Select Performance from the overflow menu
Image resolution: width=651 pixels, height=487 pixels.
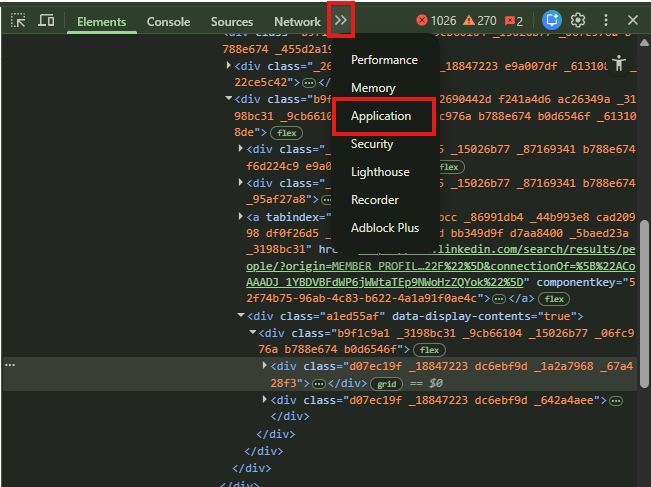[384, 60]
